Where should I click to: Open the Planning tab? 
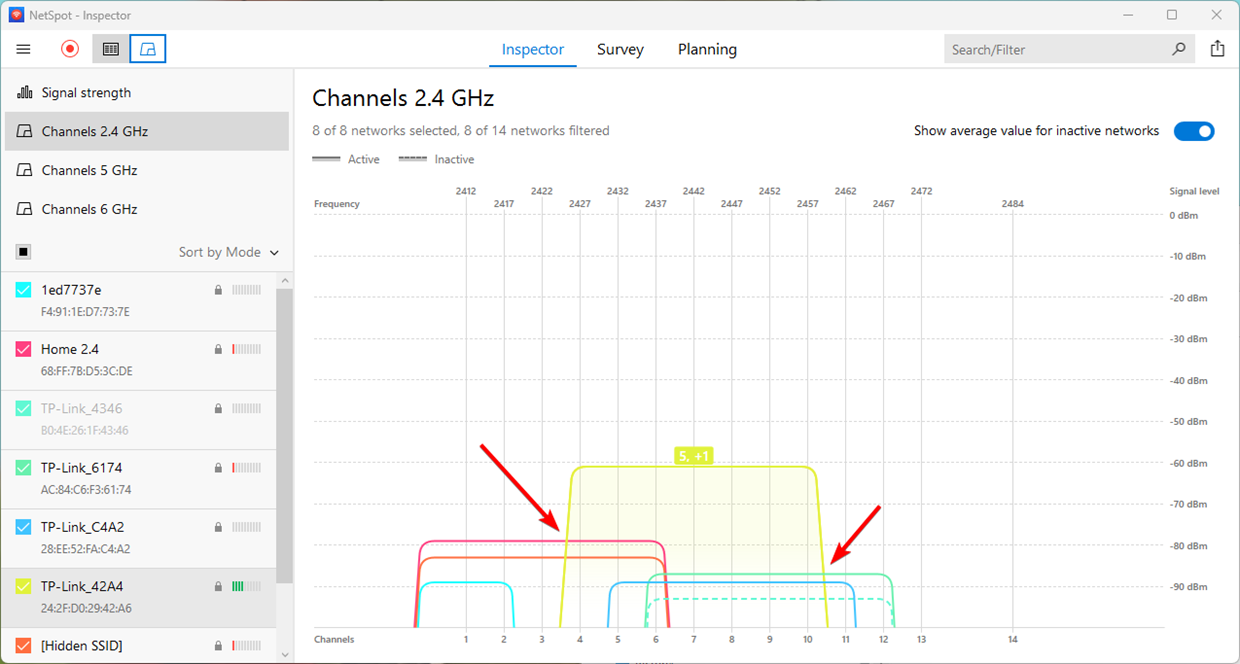coord(707,49)
